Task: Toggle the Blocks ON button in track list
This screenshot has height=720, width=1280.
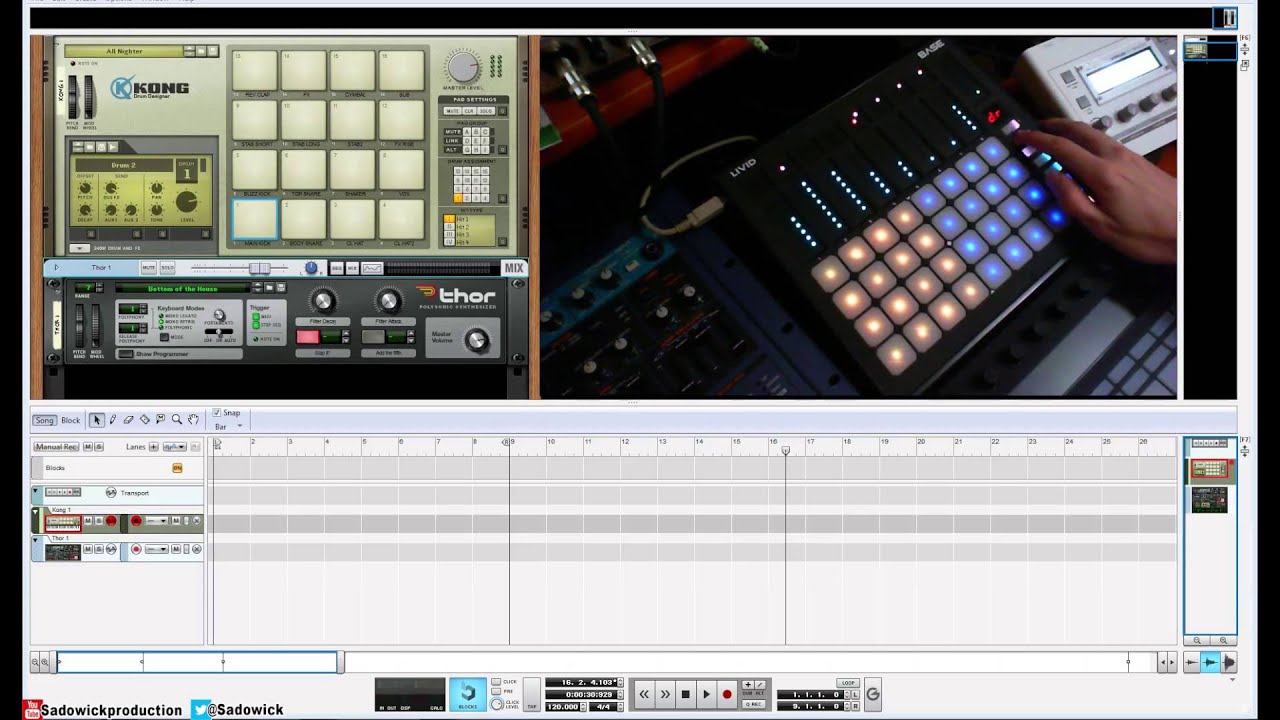Action: (177, 468)
